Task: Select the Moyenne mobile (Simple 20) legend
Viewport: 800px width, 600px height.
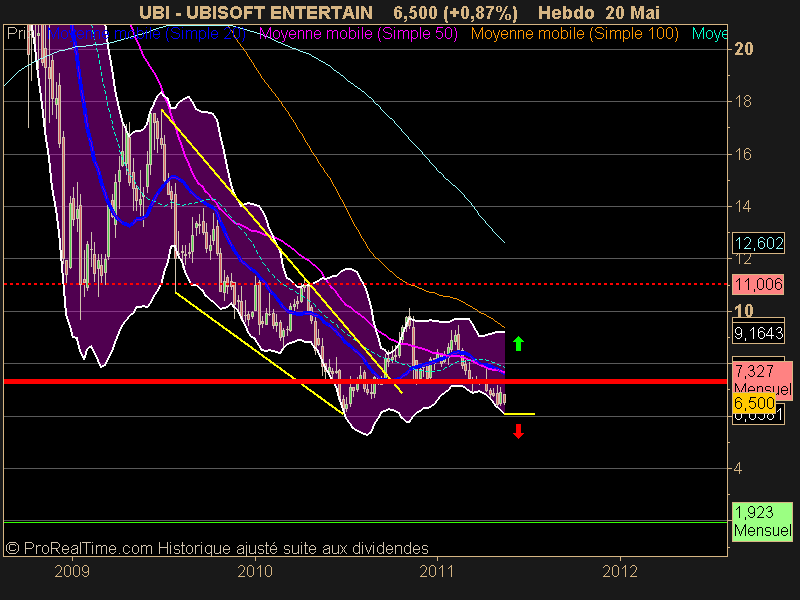Action: 147,34
